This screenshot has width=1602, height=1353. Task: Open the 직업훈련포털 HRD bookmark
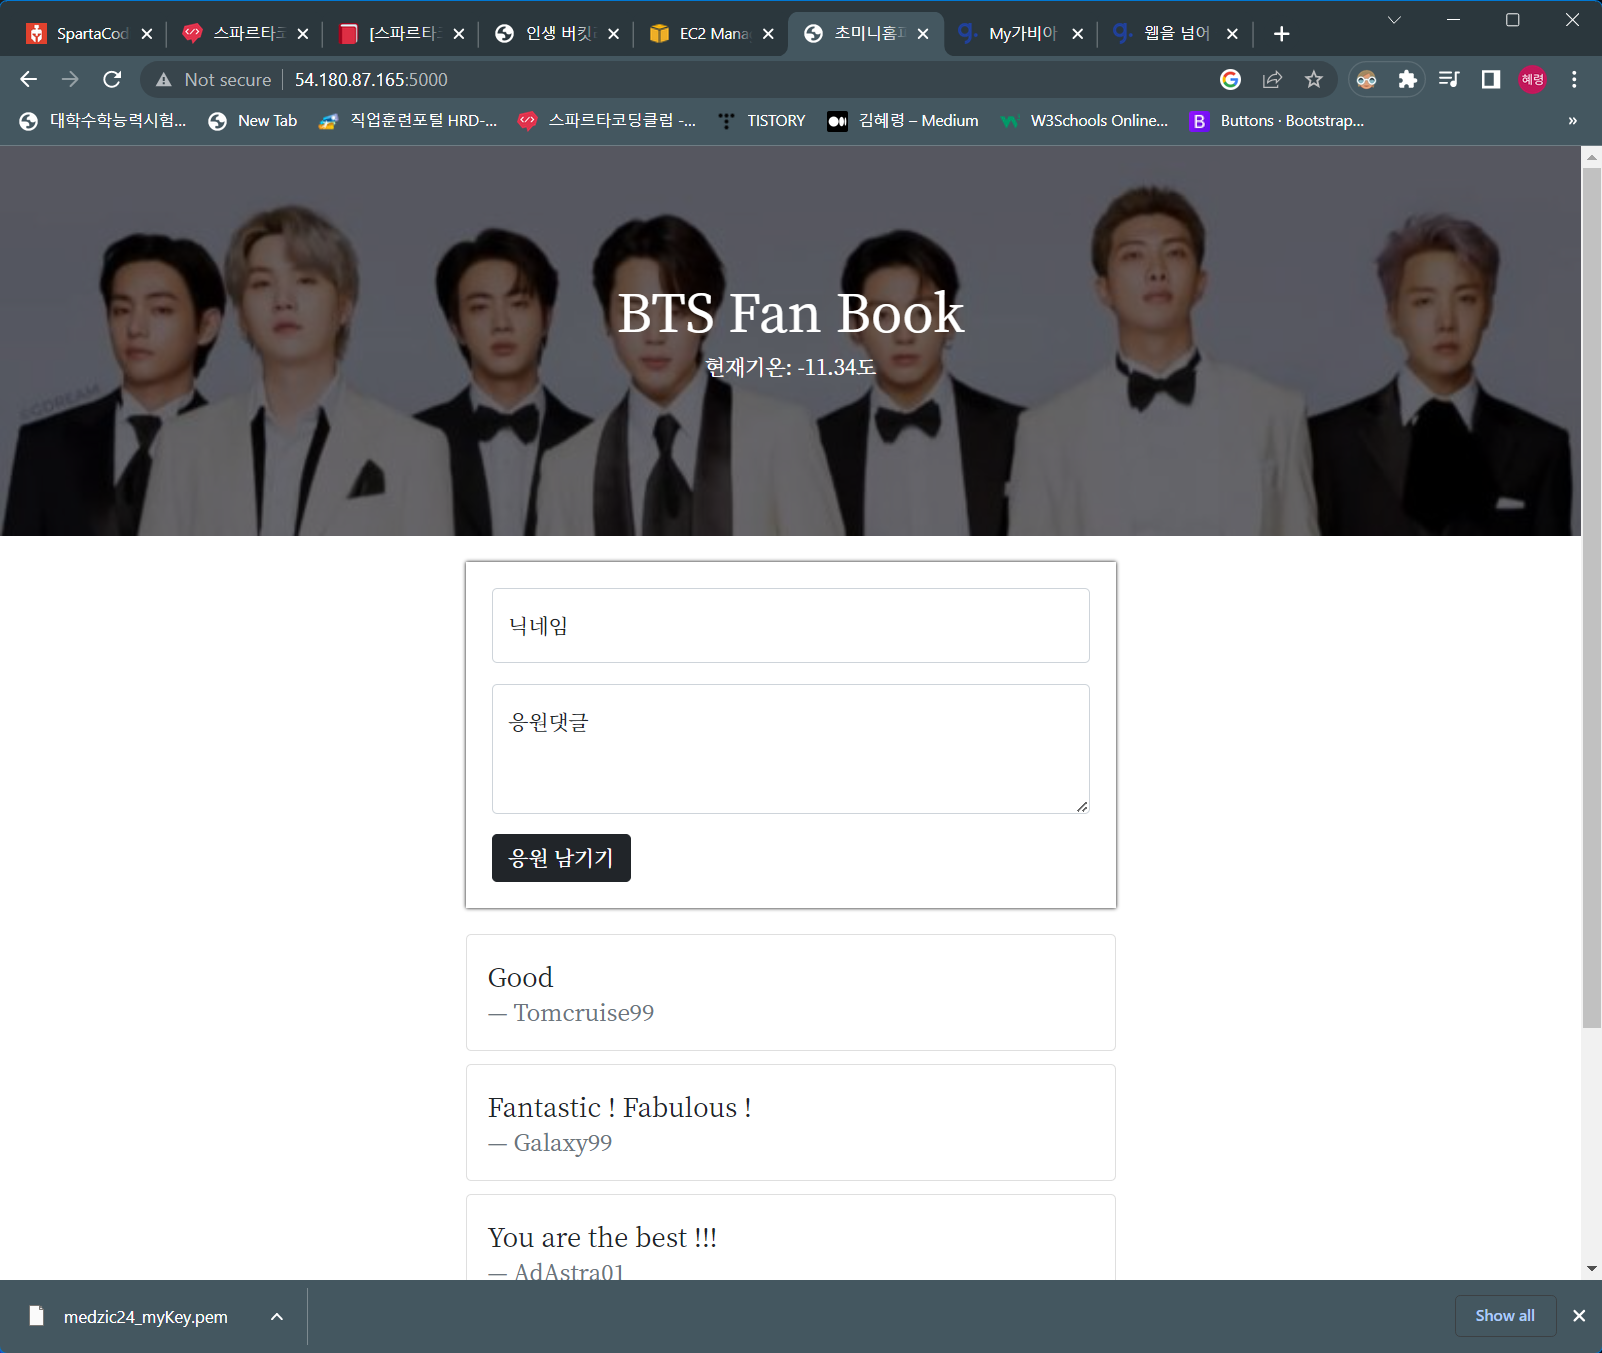408,121
